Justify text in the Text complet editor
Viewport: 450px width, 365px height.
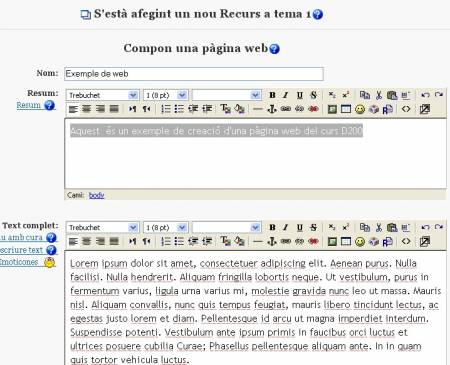(114, 241)
